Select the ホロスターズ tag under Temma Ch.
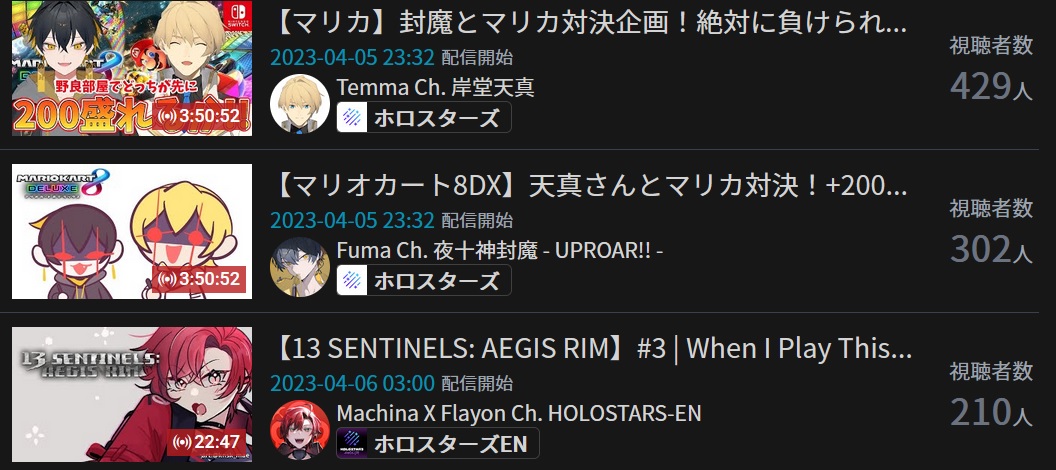This screenshot has width=1056, height=470. (424, 118)
